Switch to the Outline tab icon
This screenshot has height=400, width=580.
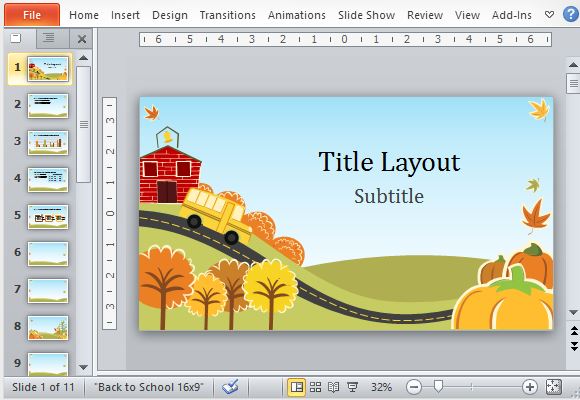pyautogui.click(x=48, y=38)
